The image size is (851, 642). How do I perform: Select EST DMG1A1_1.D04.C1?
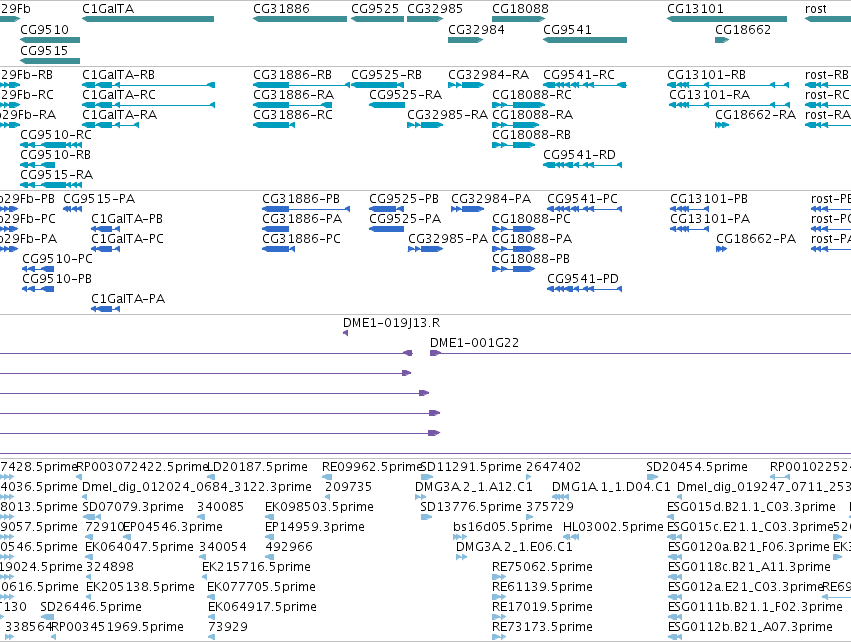611,487
